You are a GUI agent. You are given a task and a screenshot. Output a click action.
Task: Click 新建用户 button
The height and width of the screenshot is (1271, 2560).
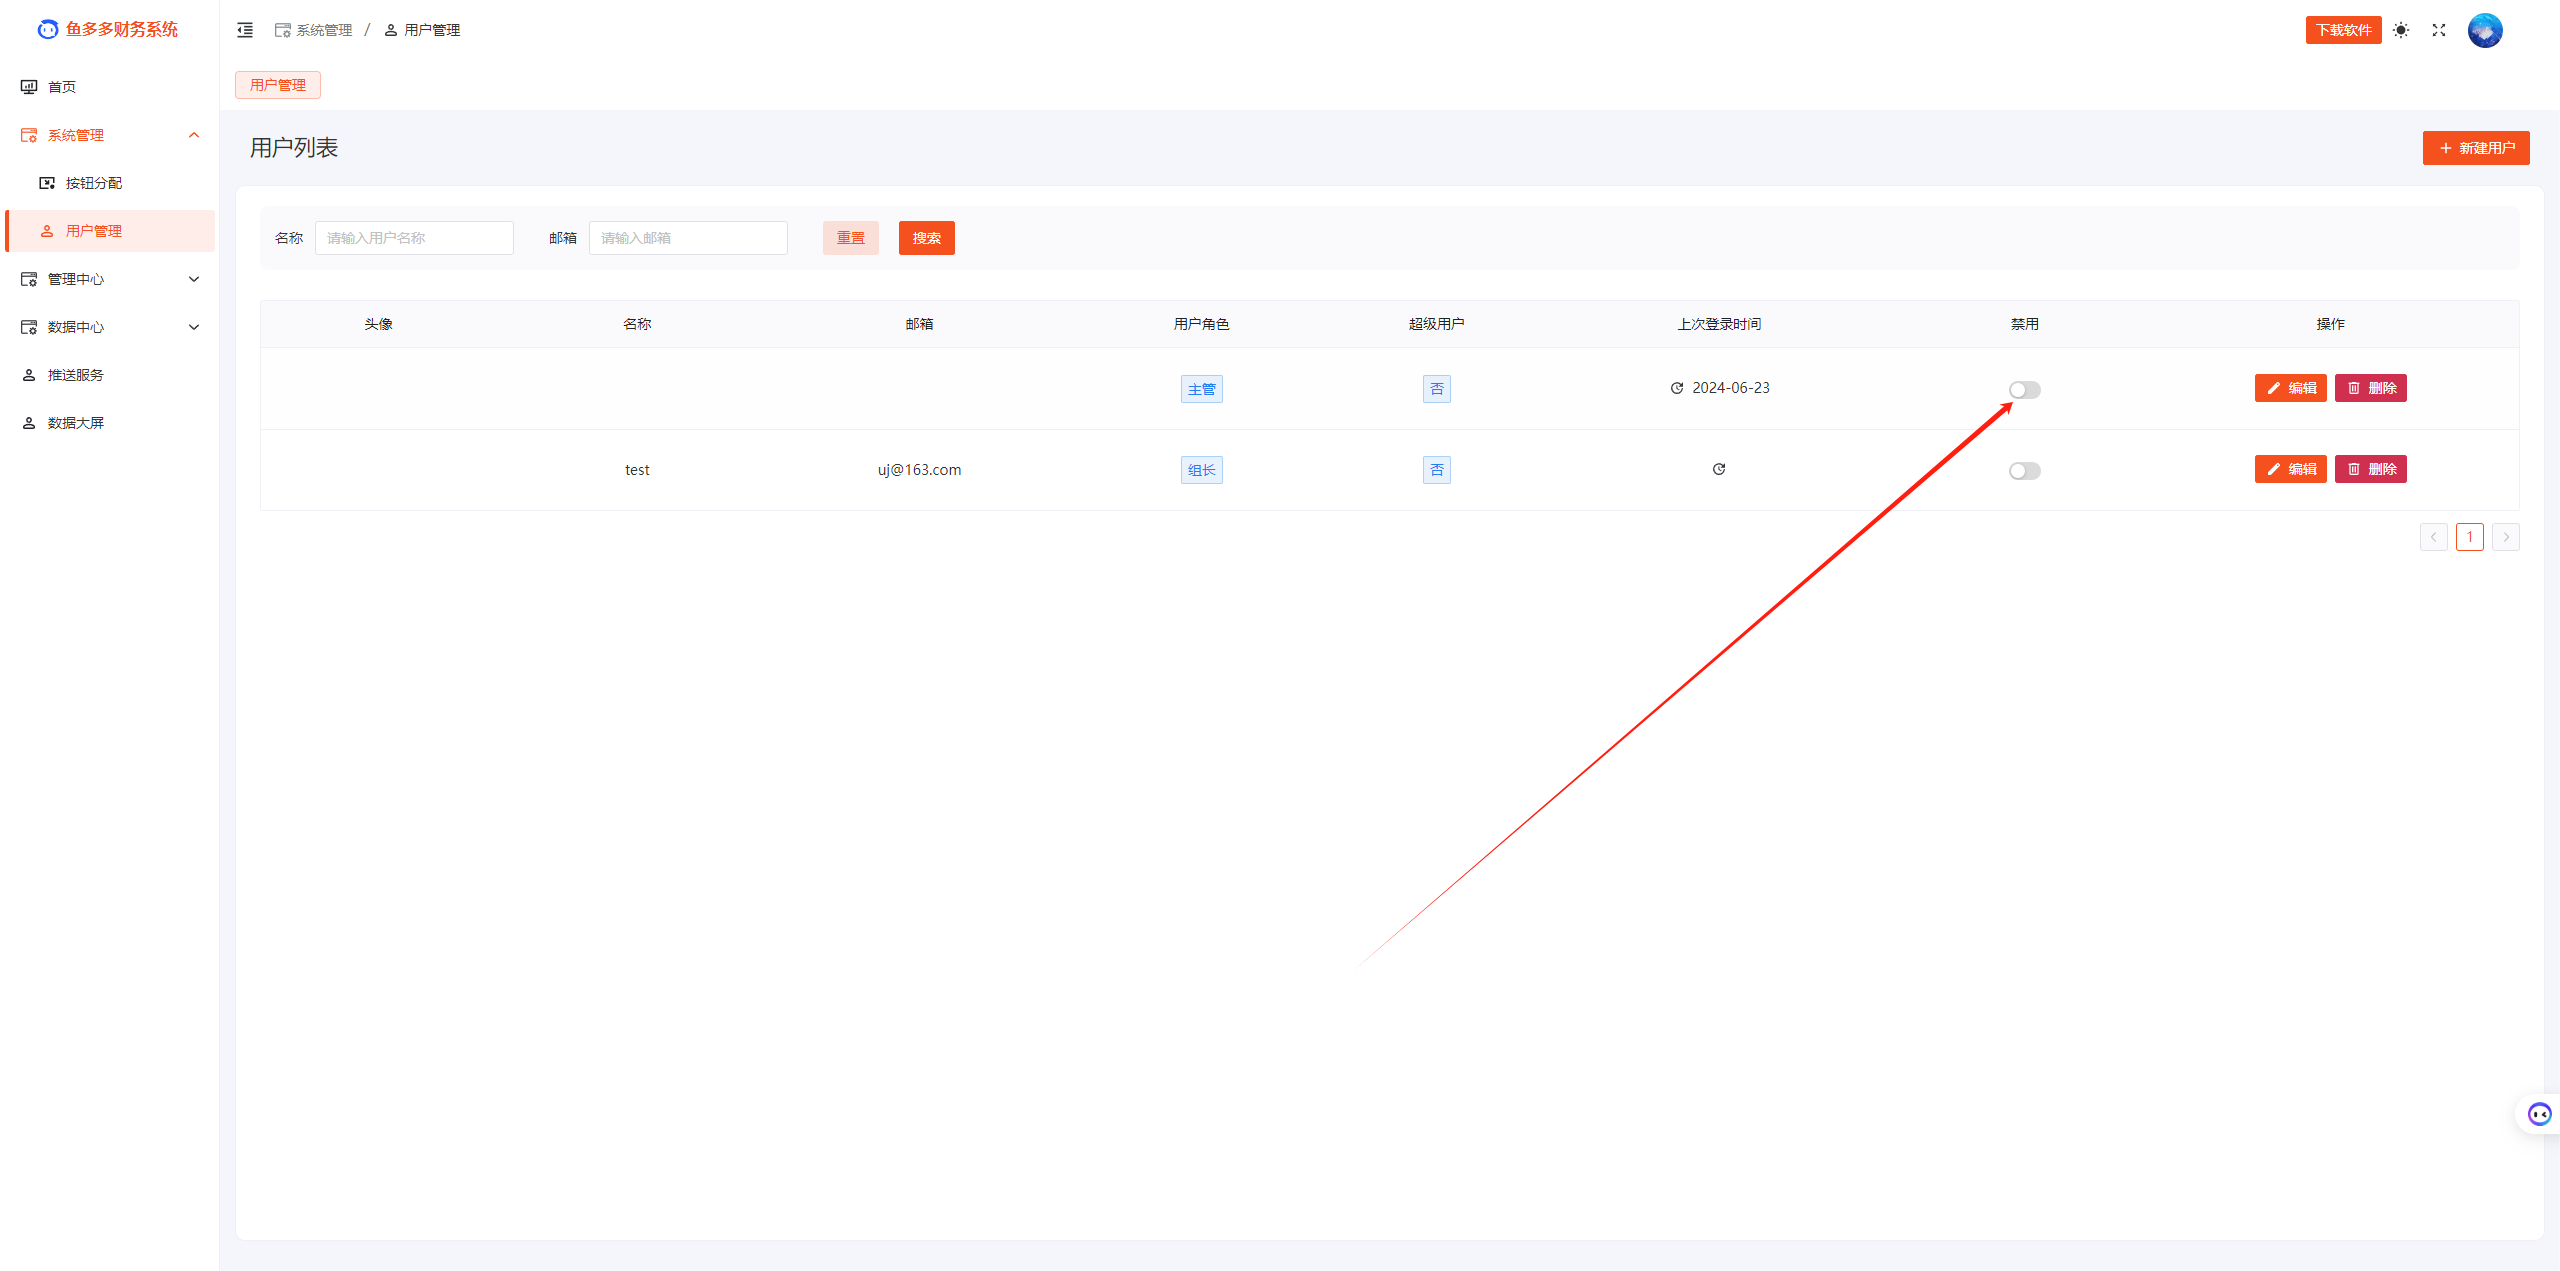tap(2475, 148)
